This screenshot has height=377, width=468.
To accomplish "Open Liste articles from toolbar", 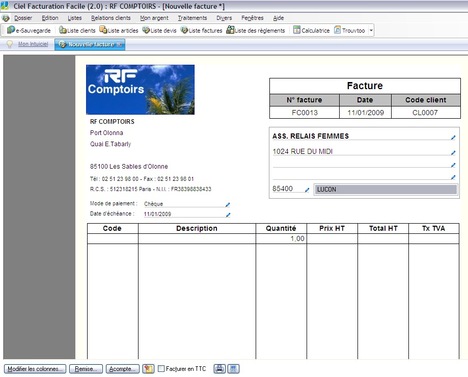I will pos(119,30).
